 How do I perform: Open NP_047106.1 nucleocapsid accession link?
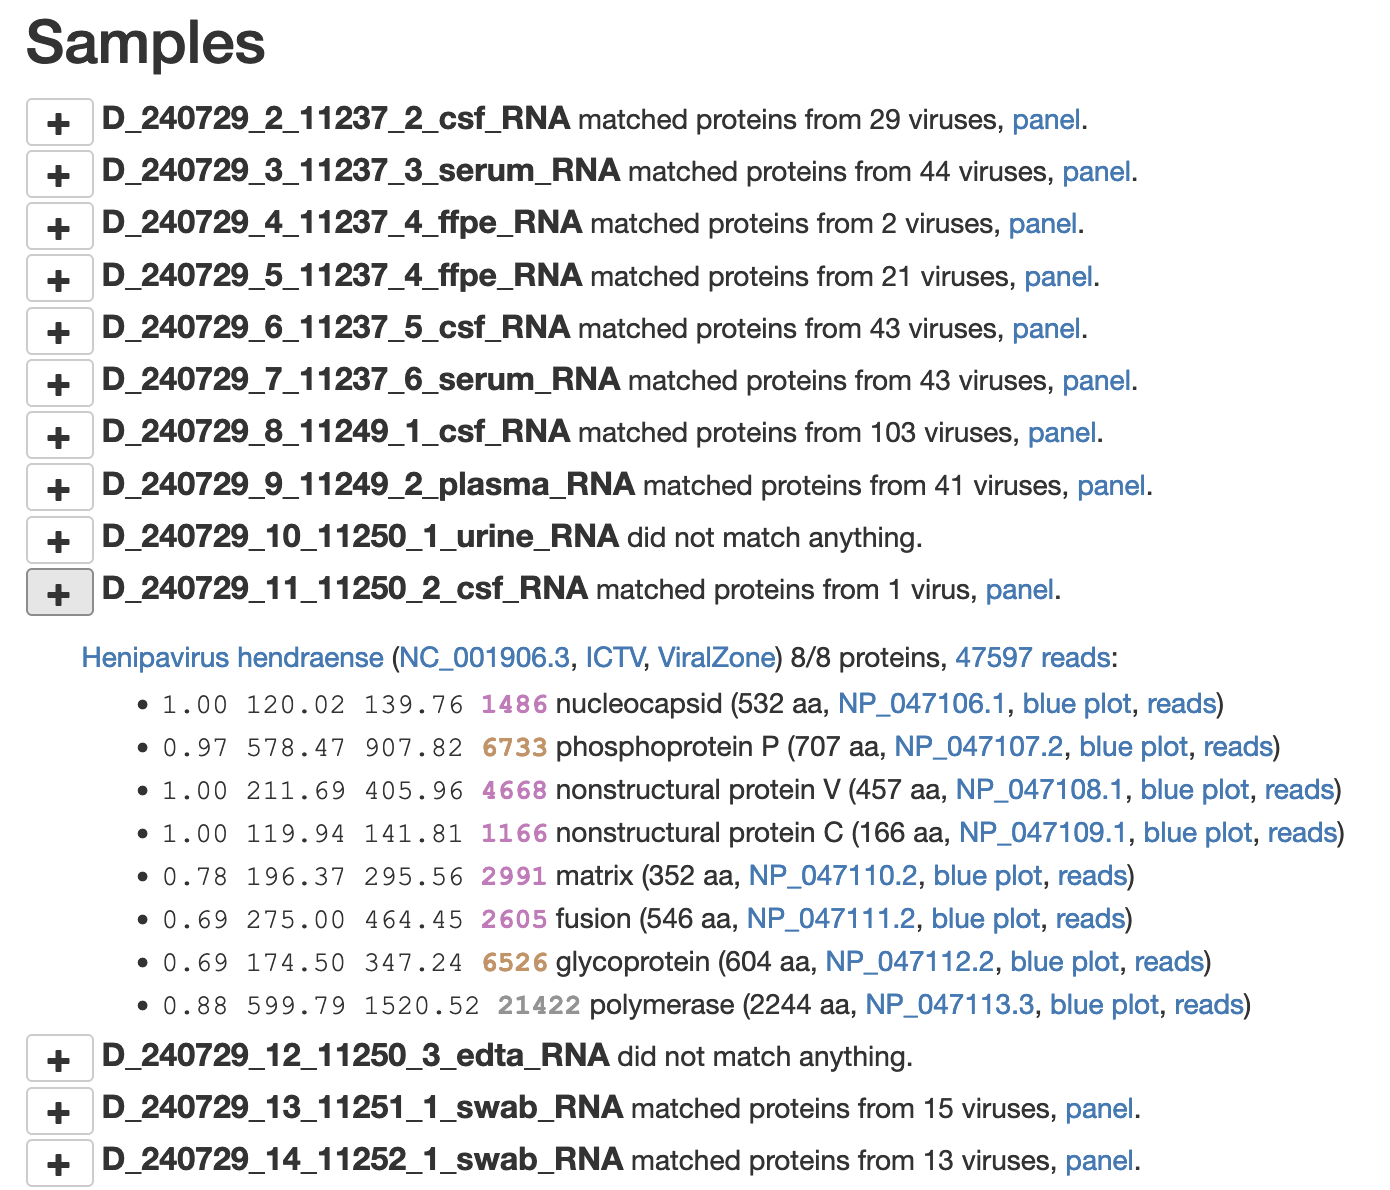[x=922, y=704]
